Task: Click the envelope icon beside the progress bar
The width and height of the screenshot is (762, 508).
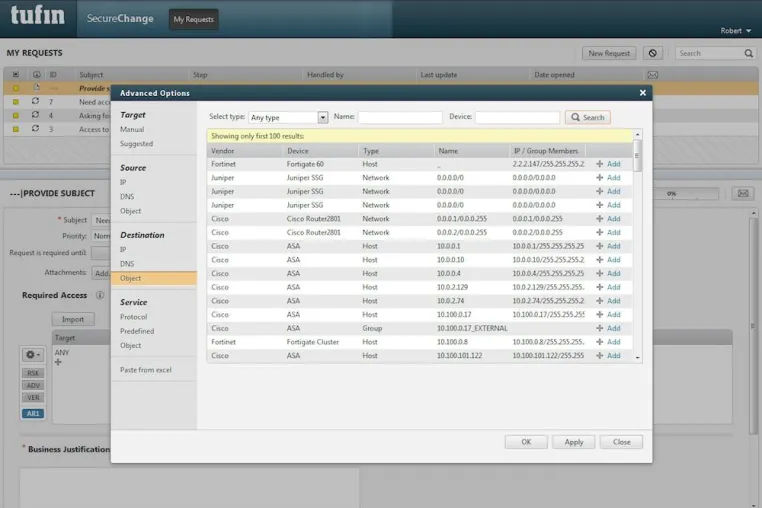Action: coord(743,193)
